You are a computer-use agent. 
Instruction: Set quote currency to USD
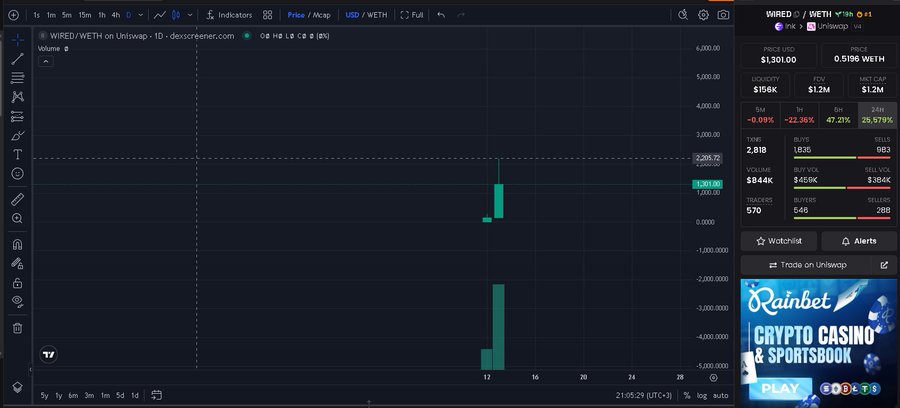pos(352,15)
